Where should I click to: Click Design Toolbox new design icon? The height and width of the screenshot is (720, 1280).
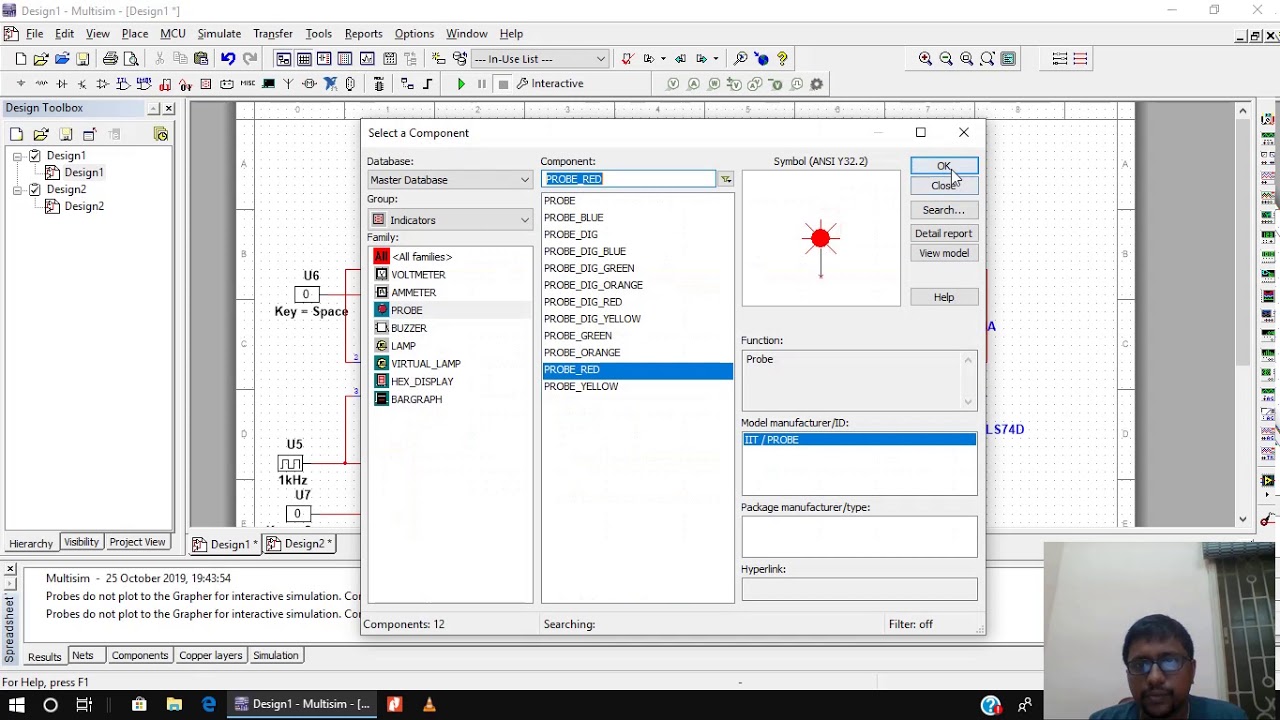(17, 134)
